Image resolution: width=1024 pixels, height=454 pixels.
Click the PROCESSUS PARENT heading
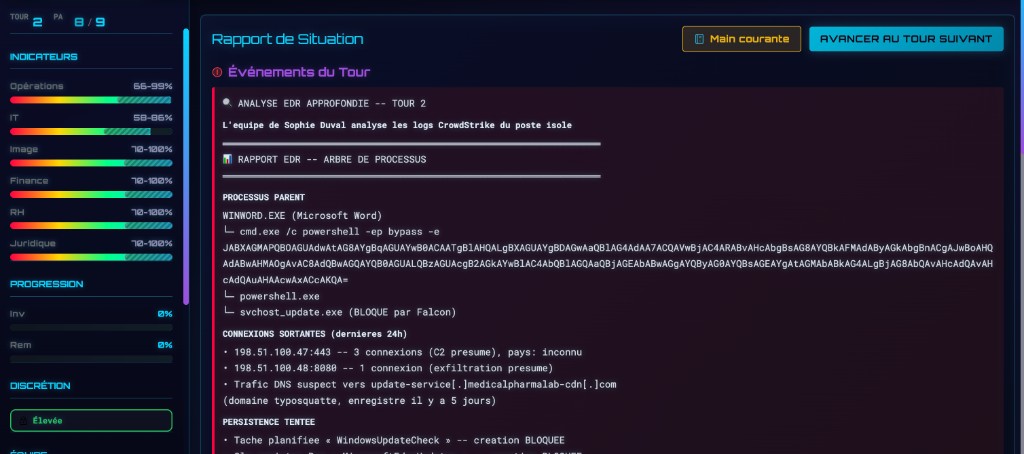[x=264, y=197]
